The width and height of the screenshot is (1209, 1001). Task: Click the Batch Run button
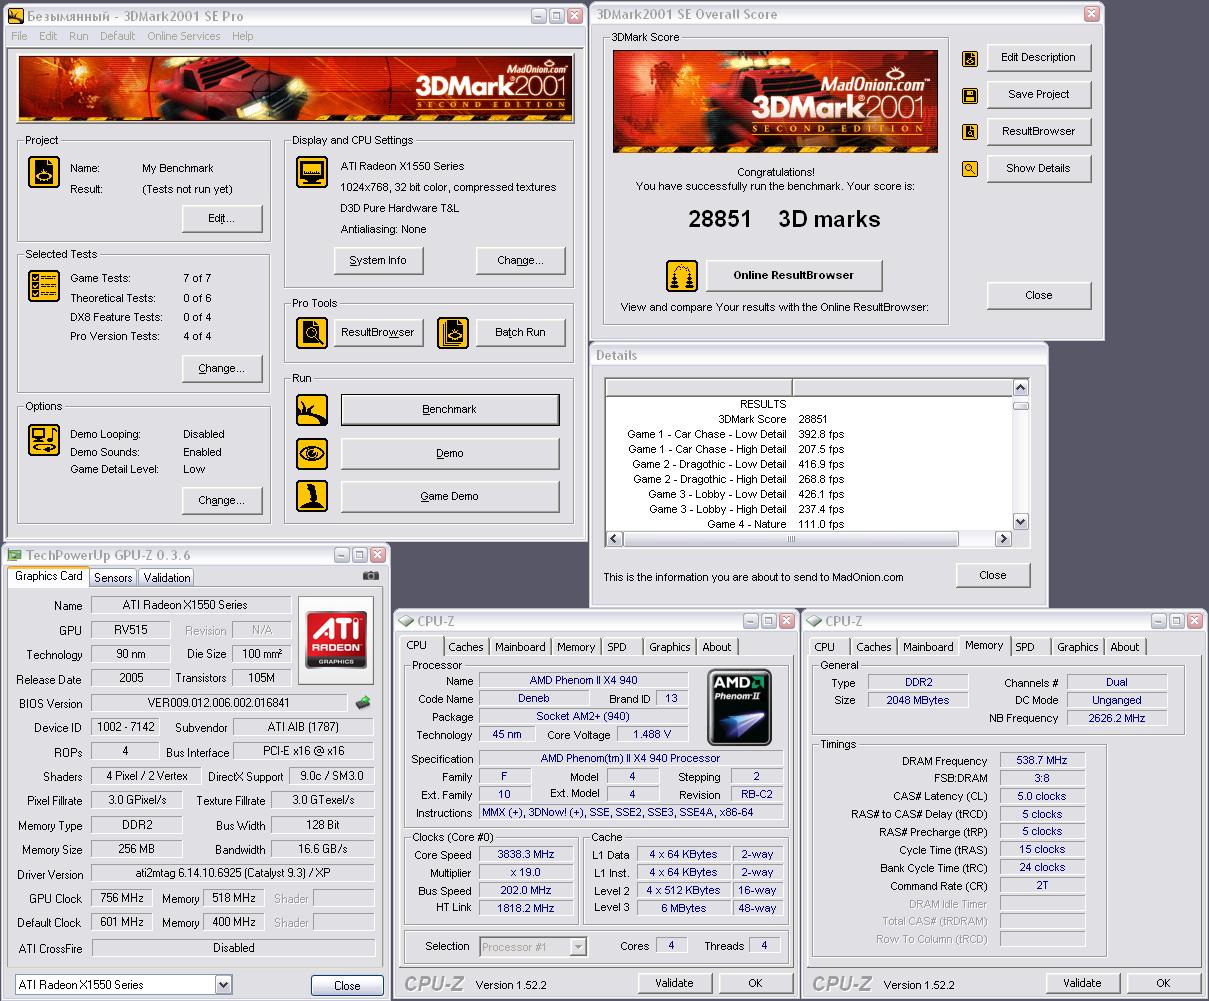tap(520, 332)
